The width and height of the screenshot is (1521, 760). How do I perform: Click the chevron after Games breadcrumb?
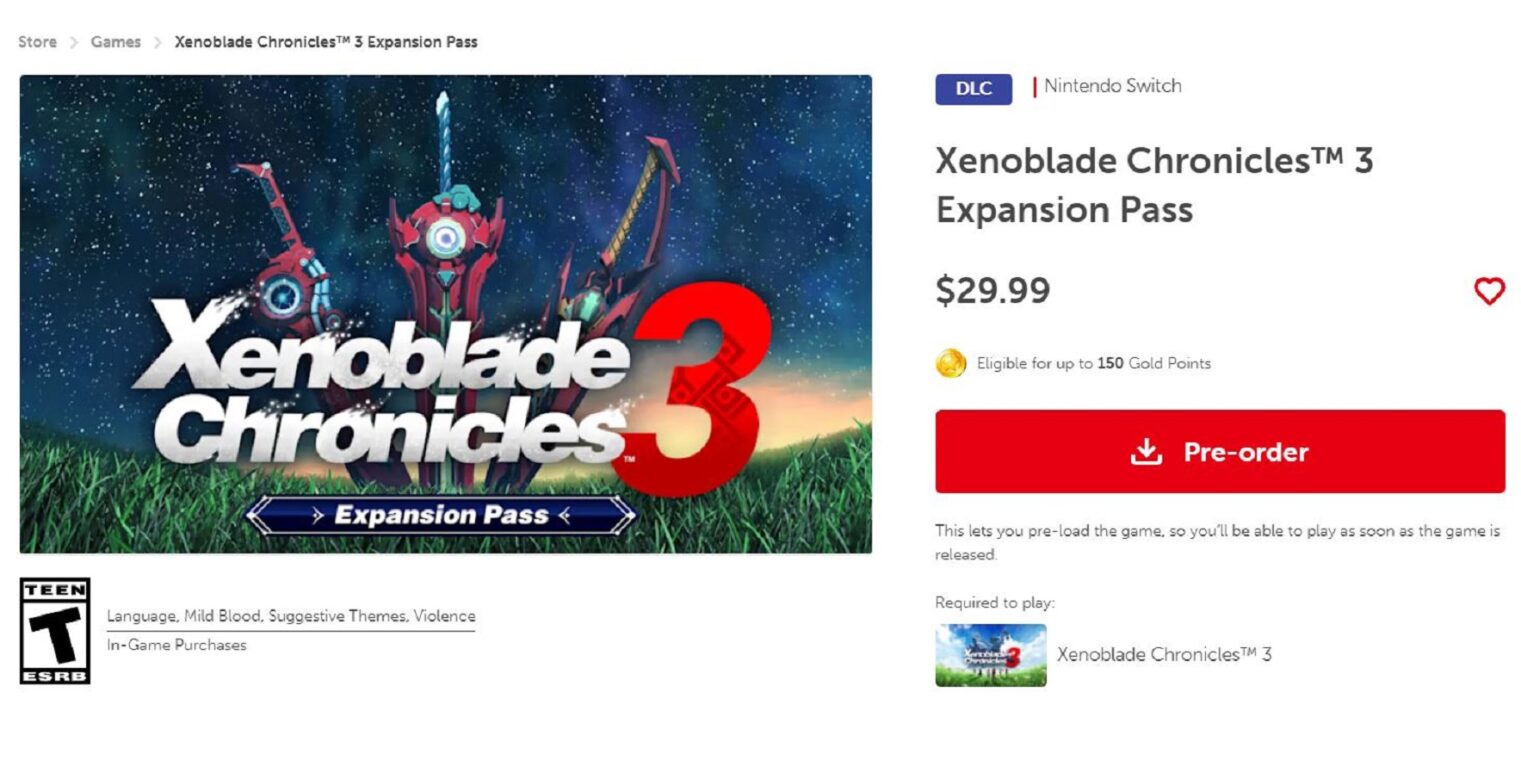(x=158, y=42)
